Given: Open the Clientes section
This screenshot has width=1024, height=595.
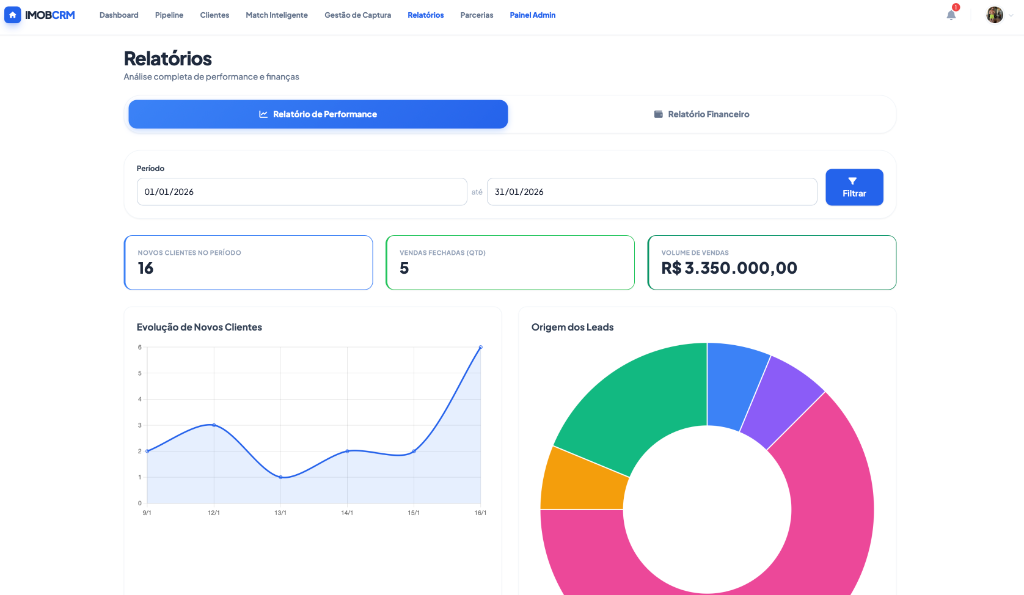Looking at the screenshot, I should 214,15.
